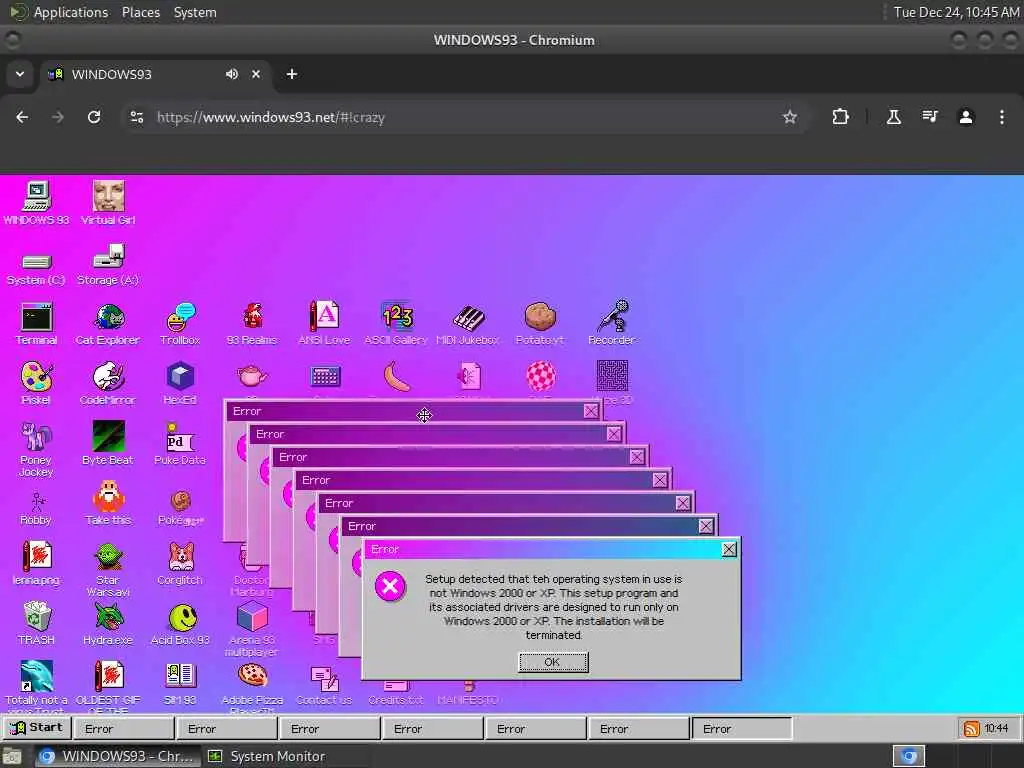The image size is (1024, 768).
Task: Open the Contact us icon
Action: (x=324, y=684)
